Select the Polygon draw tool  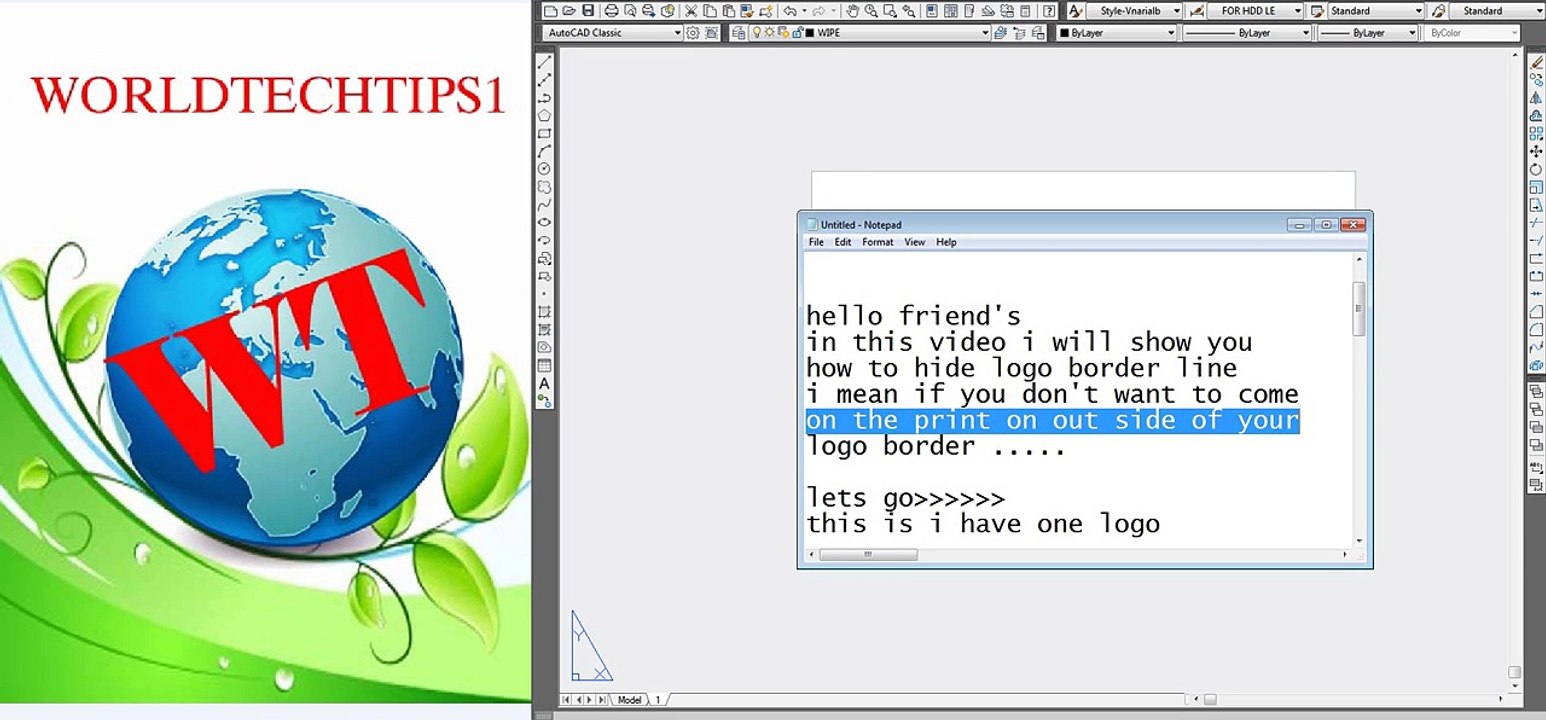pos(545,115)
